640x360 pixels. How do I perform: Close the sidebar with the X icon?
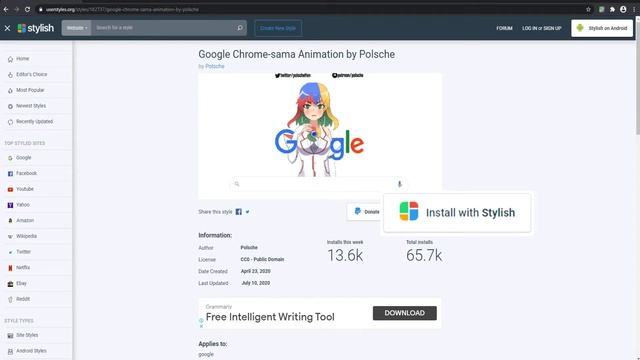(x=7, y=28)
